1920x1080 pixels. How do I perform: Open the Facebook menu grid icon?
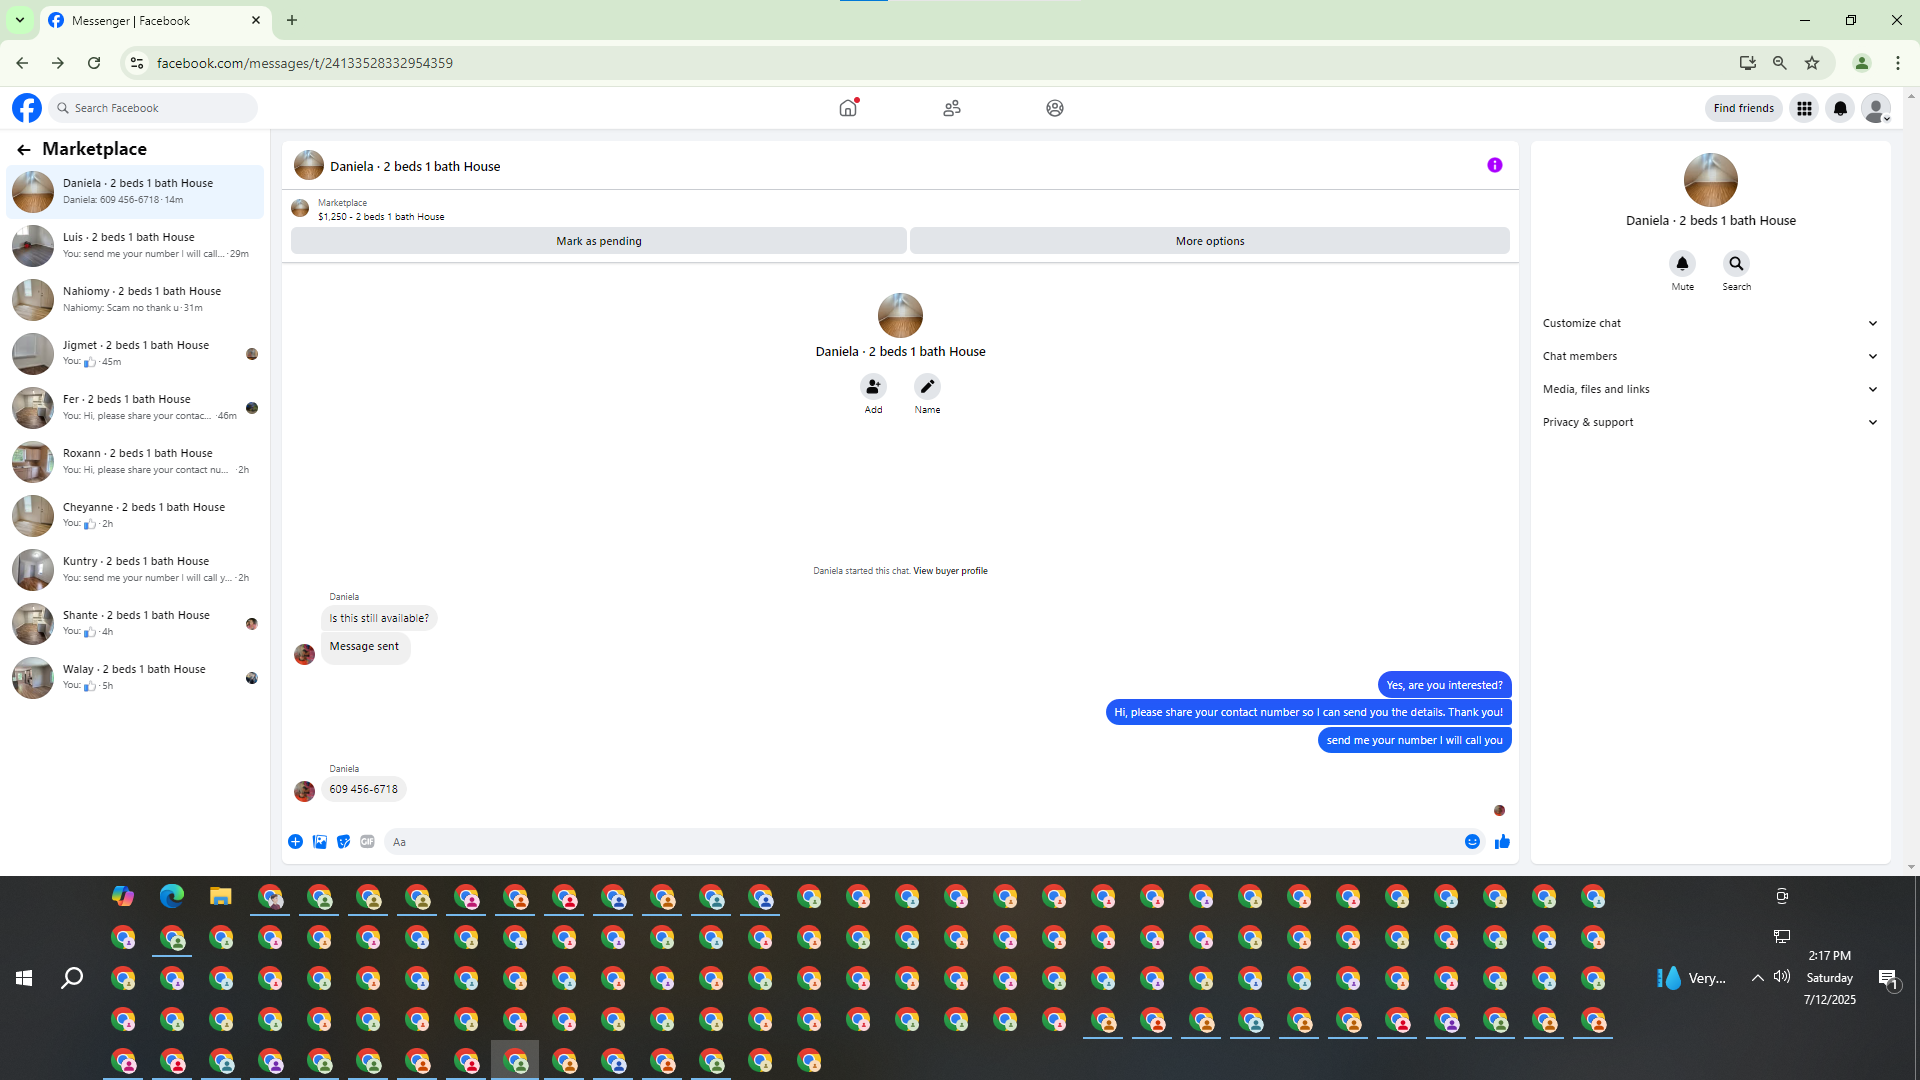coord(1804,108)
